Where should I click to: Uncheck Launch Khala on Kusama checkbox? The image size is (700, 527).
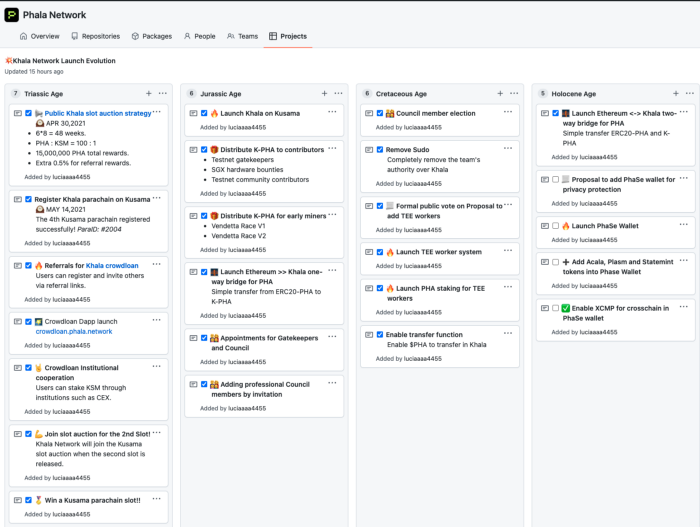click(204, 113)
